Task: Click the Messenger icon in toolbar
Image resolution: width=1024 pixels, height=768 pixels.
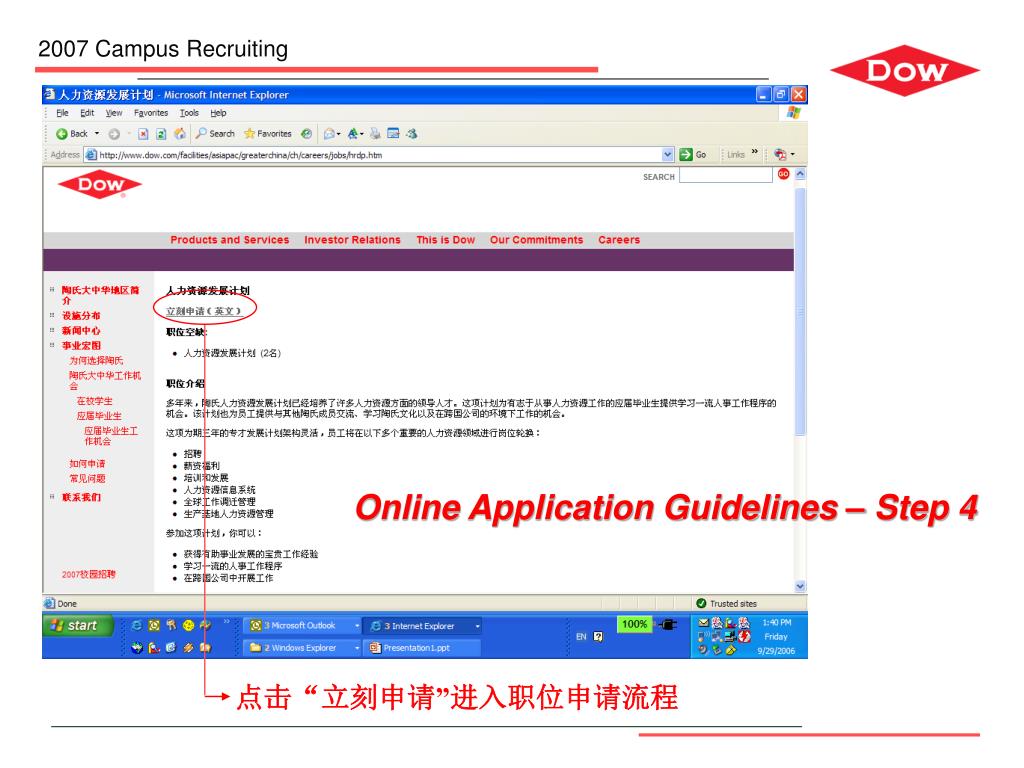Action: click(x=411, y=134)
